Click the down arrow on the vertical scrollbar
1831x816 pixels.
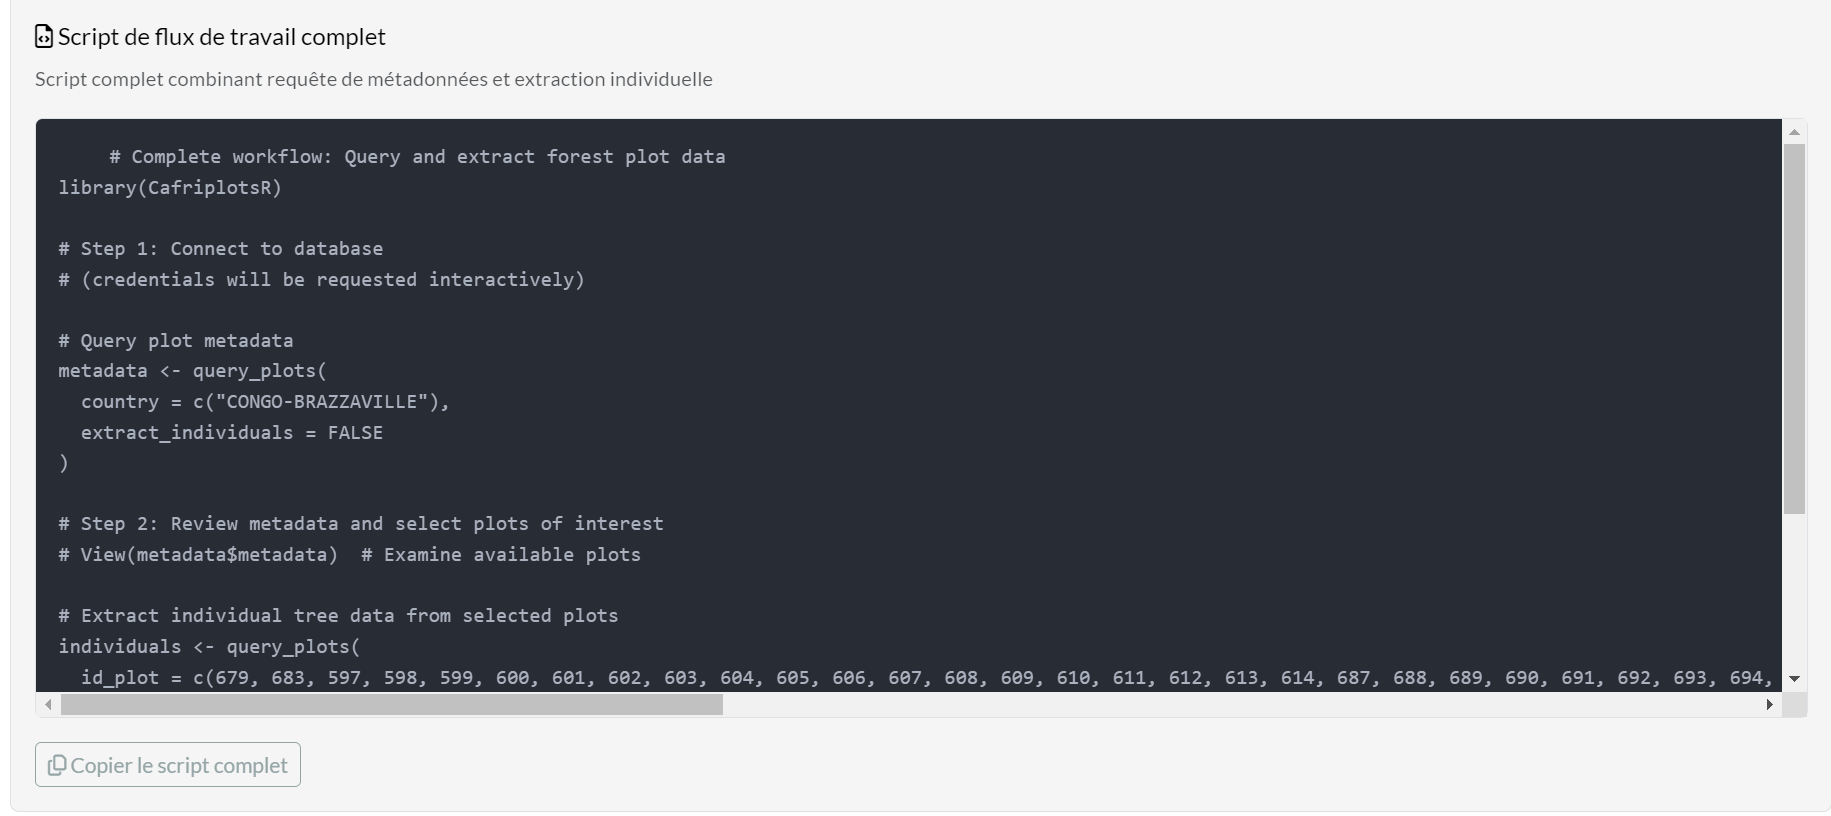click(x=1795, y=678)
